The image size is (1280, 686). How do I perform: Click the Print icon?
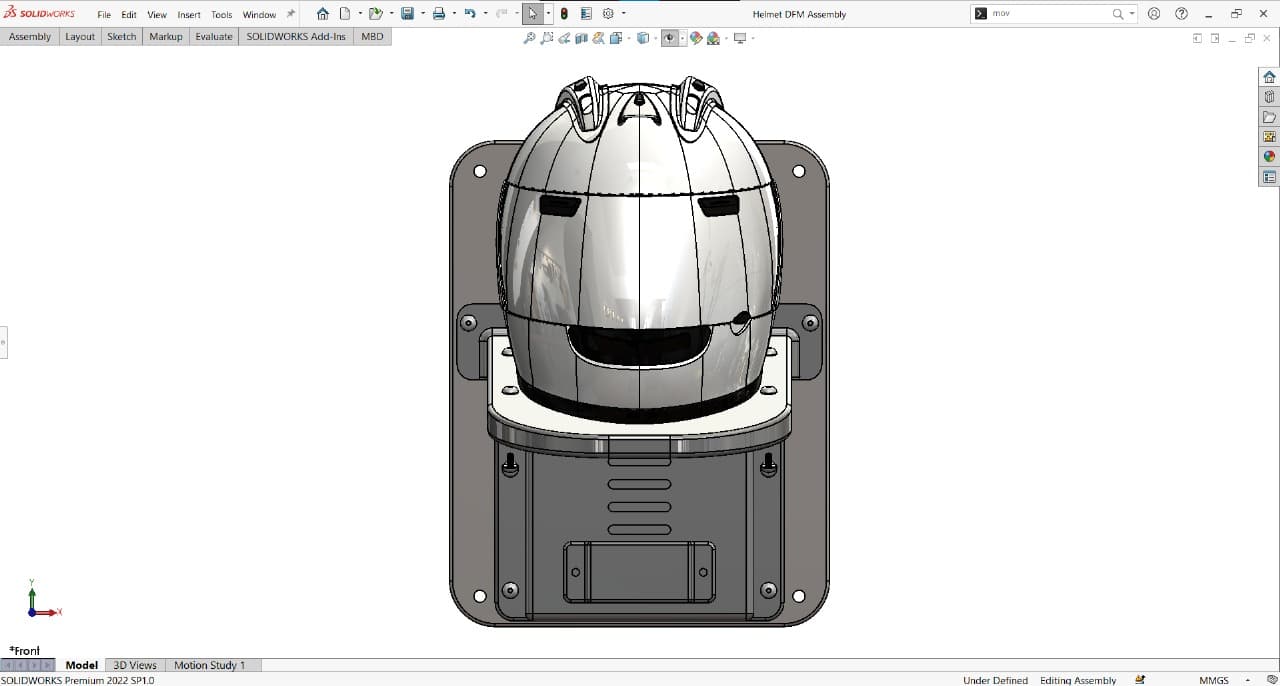click(x=438, y=14)
